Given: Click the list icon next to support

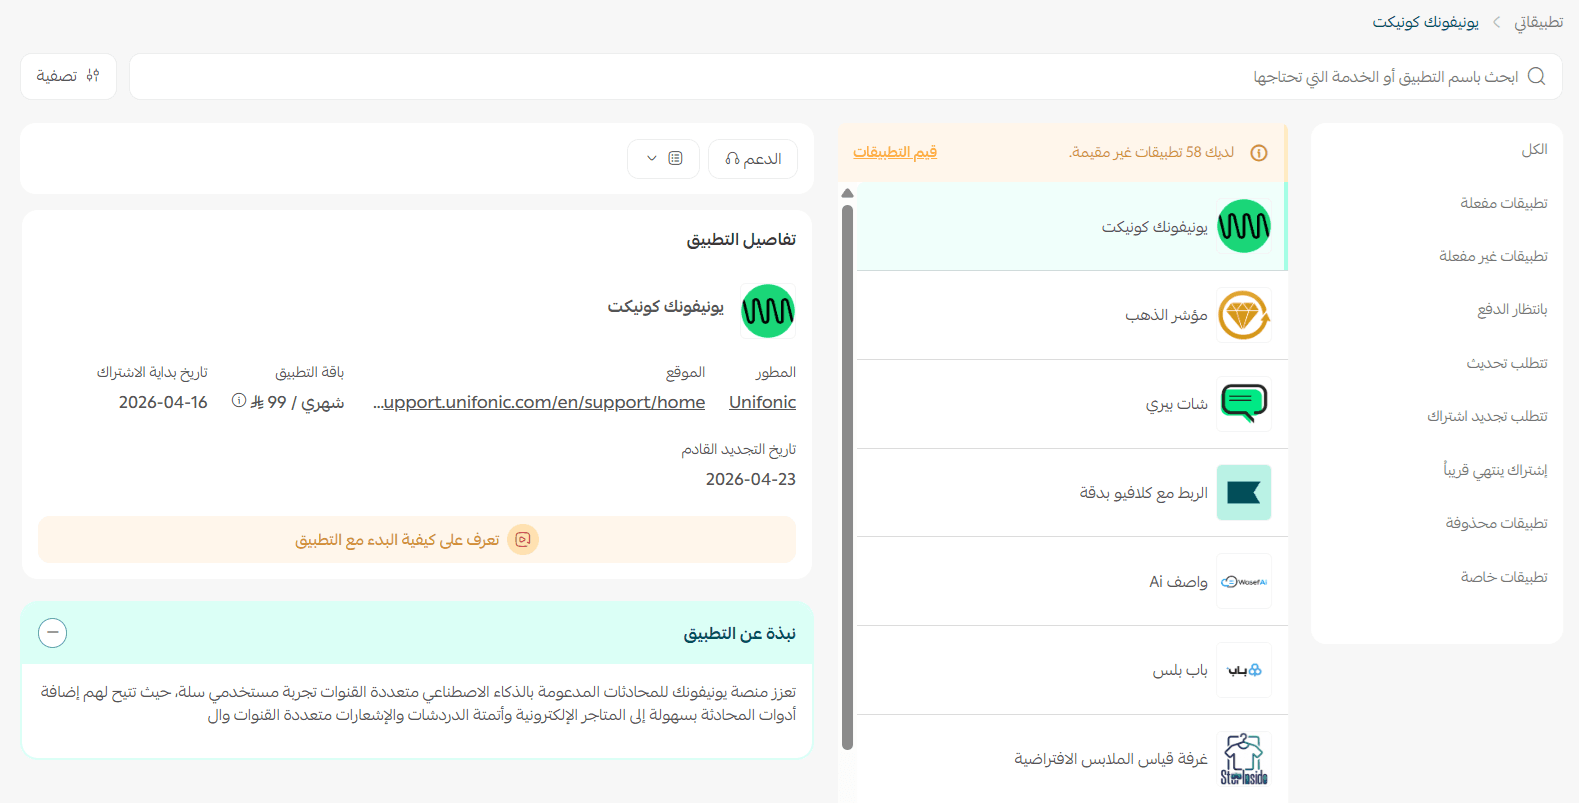Looking at the screenshot, I should coord(676,158).
